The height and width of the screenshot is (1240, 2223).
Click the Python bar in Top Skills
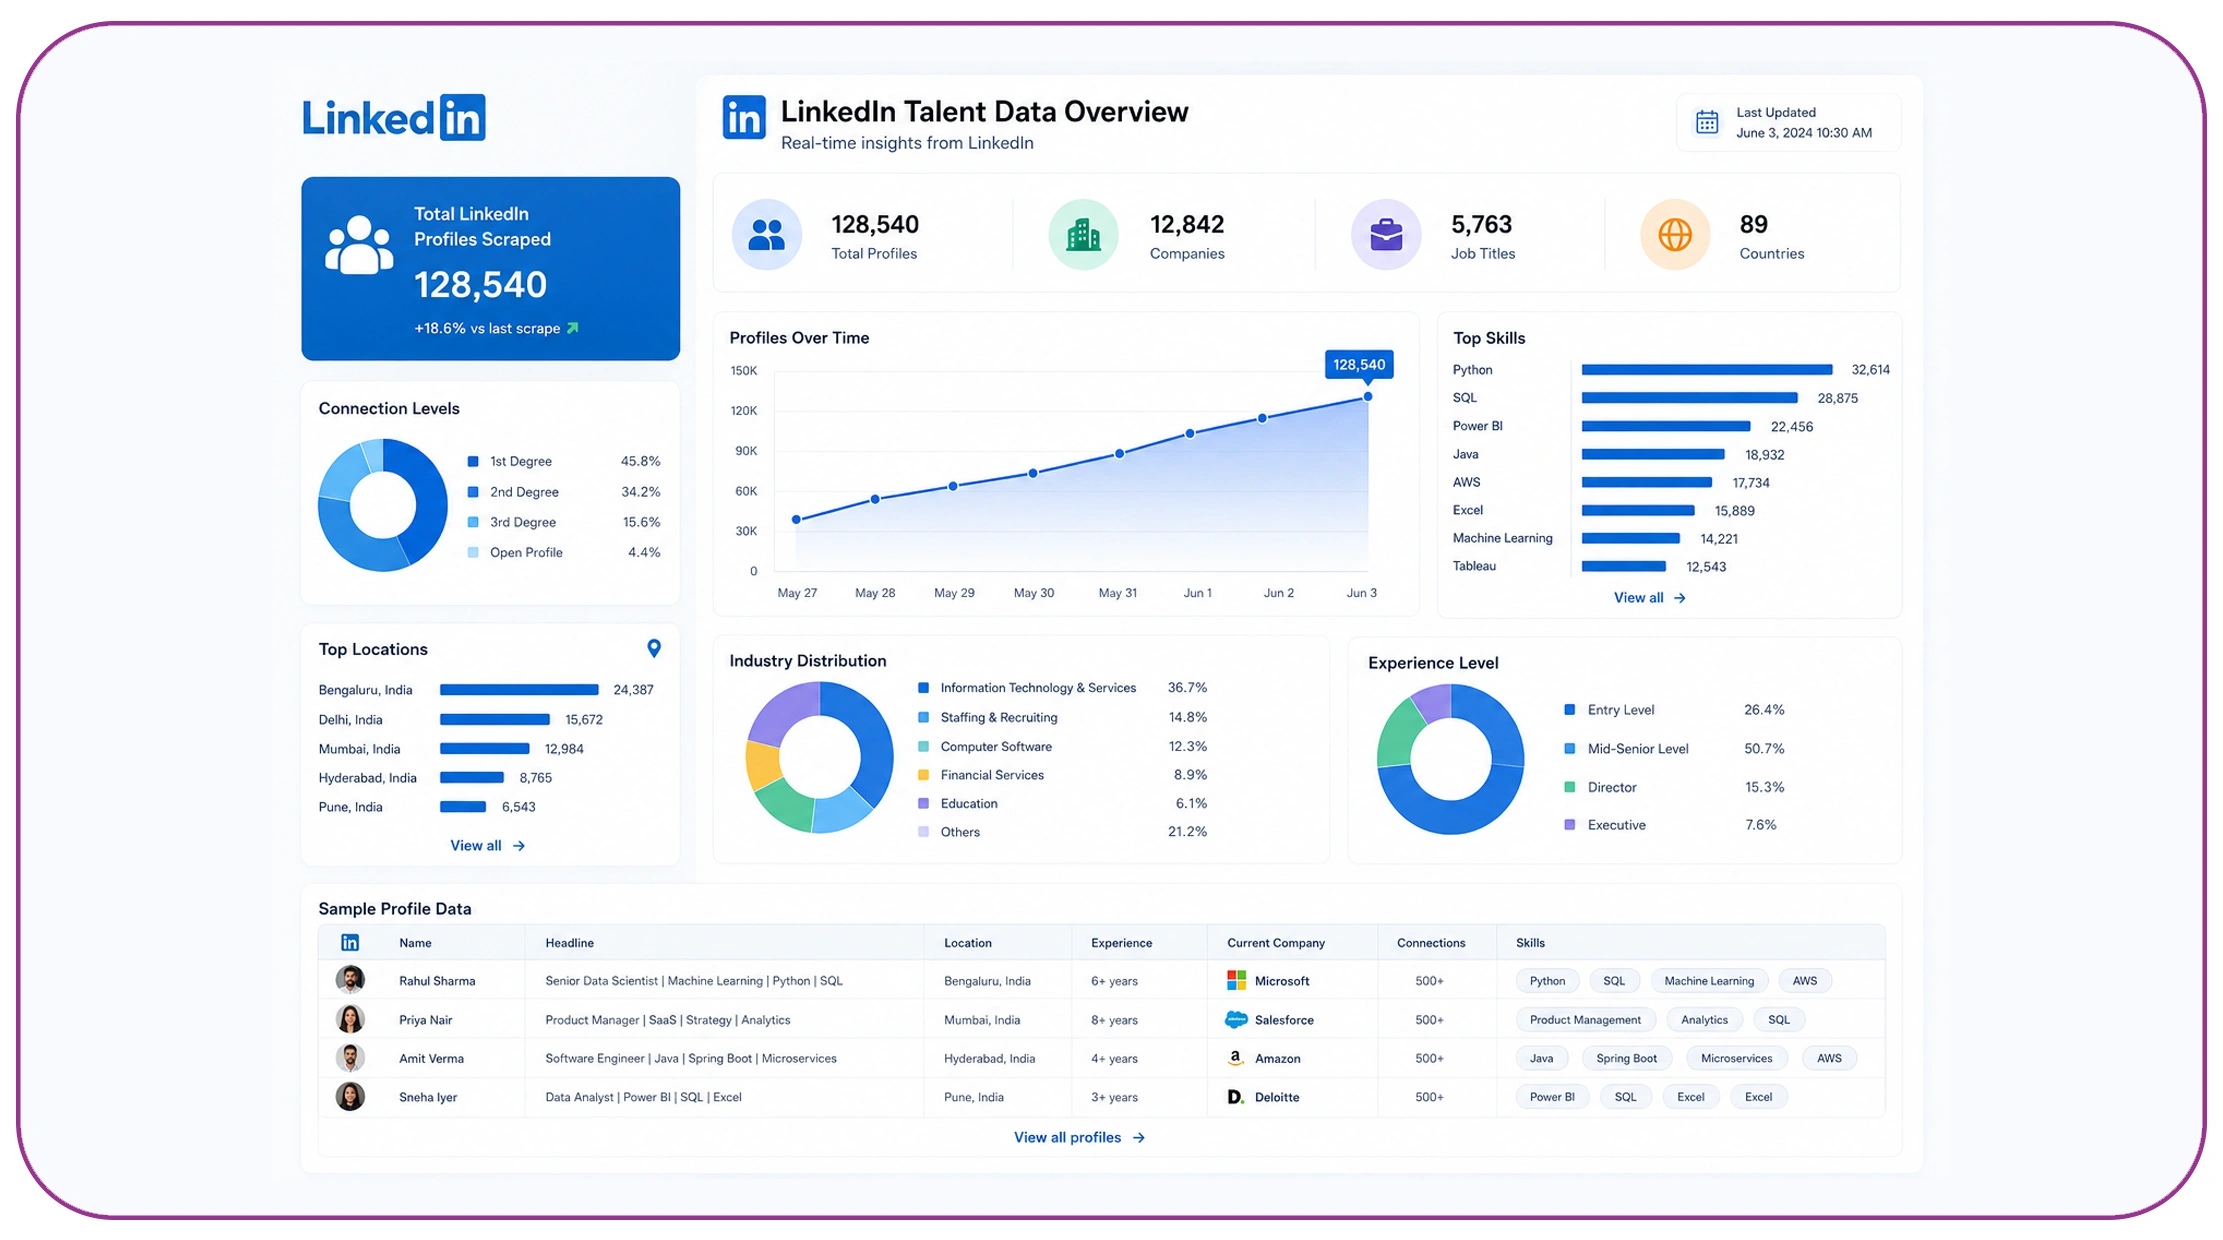pyautogui.click(x=1707, y=370)
